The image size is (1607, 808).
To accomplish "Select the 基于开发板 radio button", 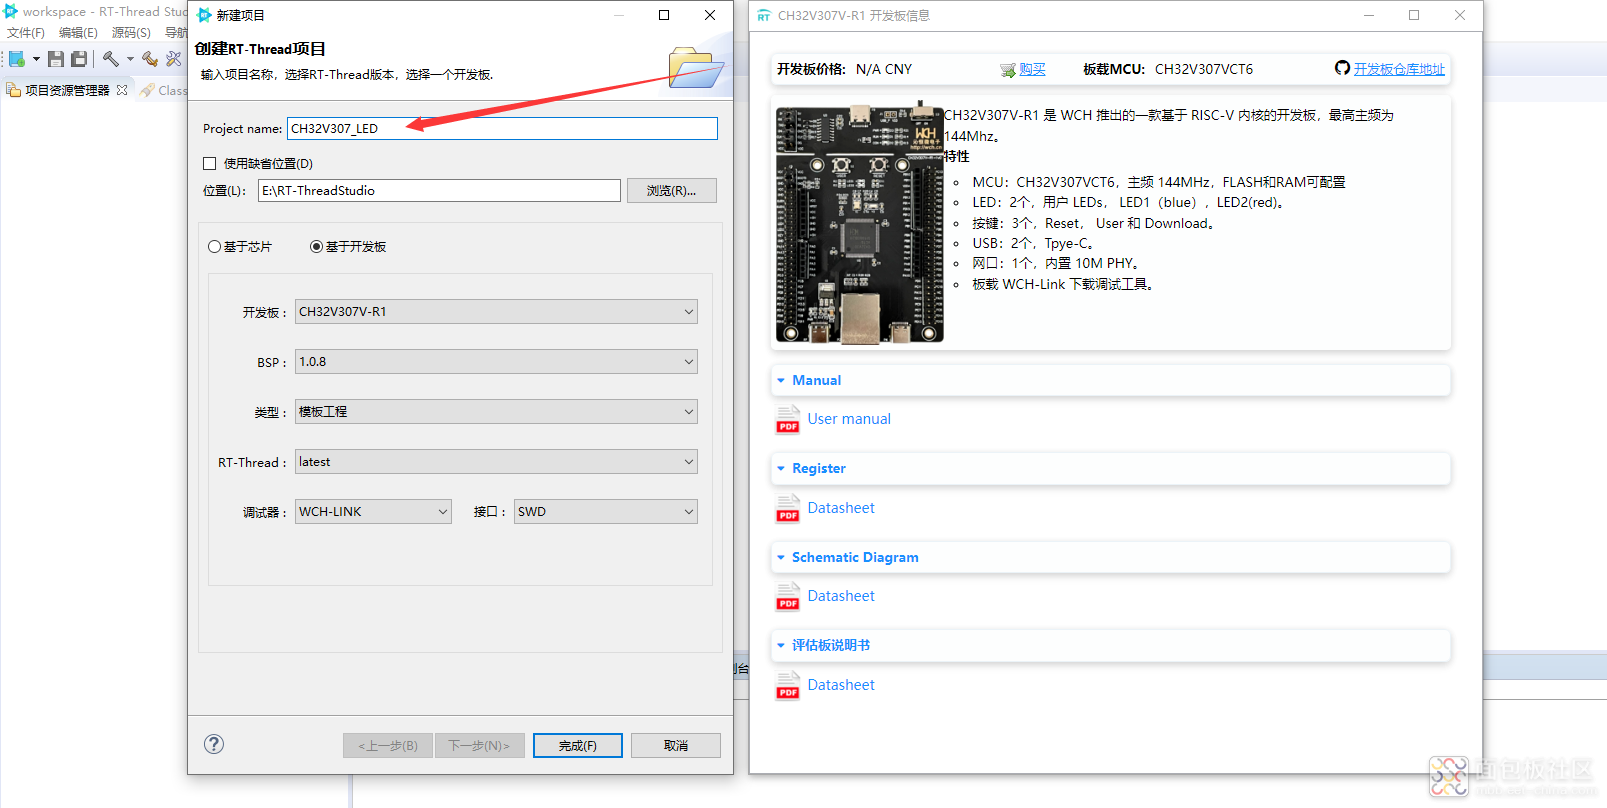I will (x=317, y=246).
